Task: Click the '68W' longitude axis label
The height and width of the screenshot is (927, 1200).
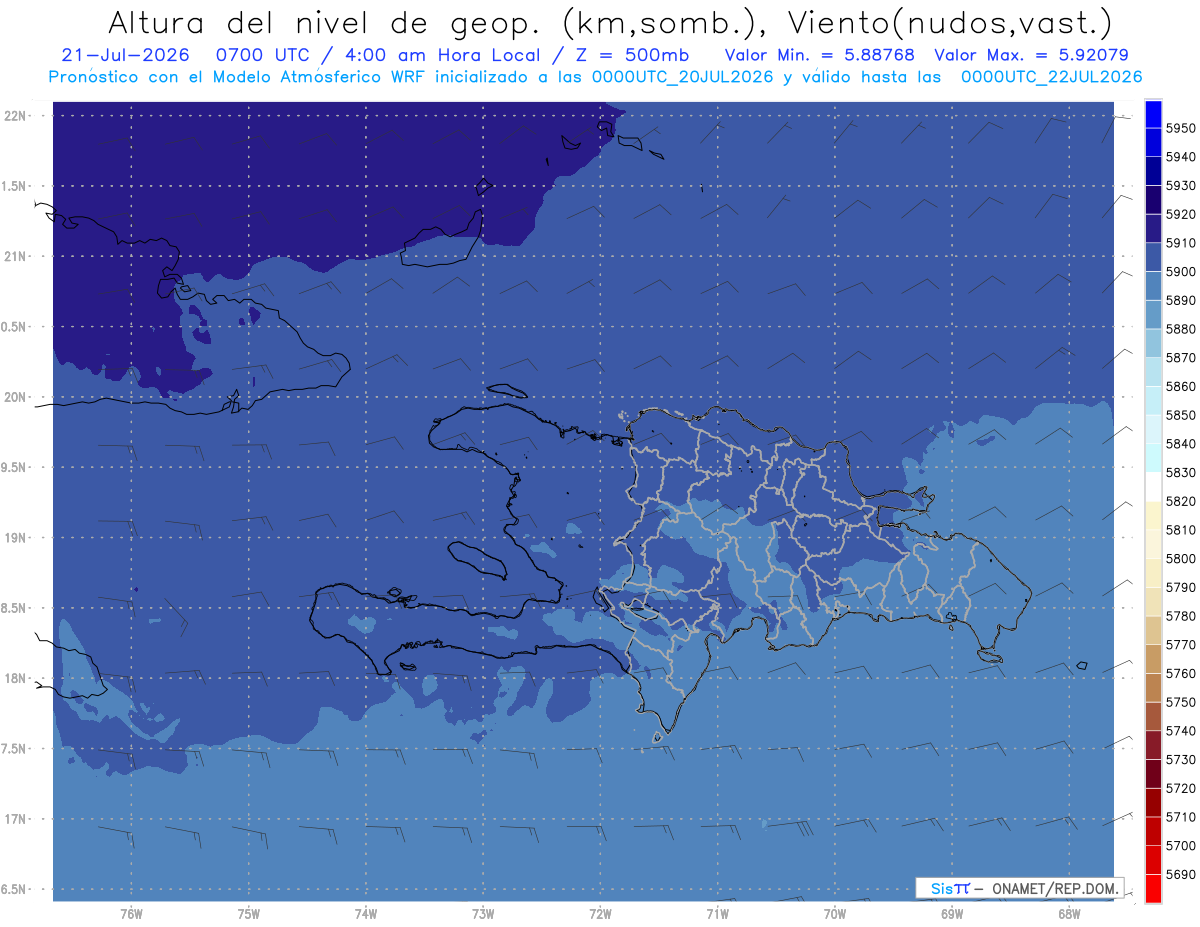Action: (1069, 914)
